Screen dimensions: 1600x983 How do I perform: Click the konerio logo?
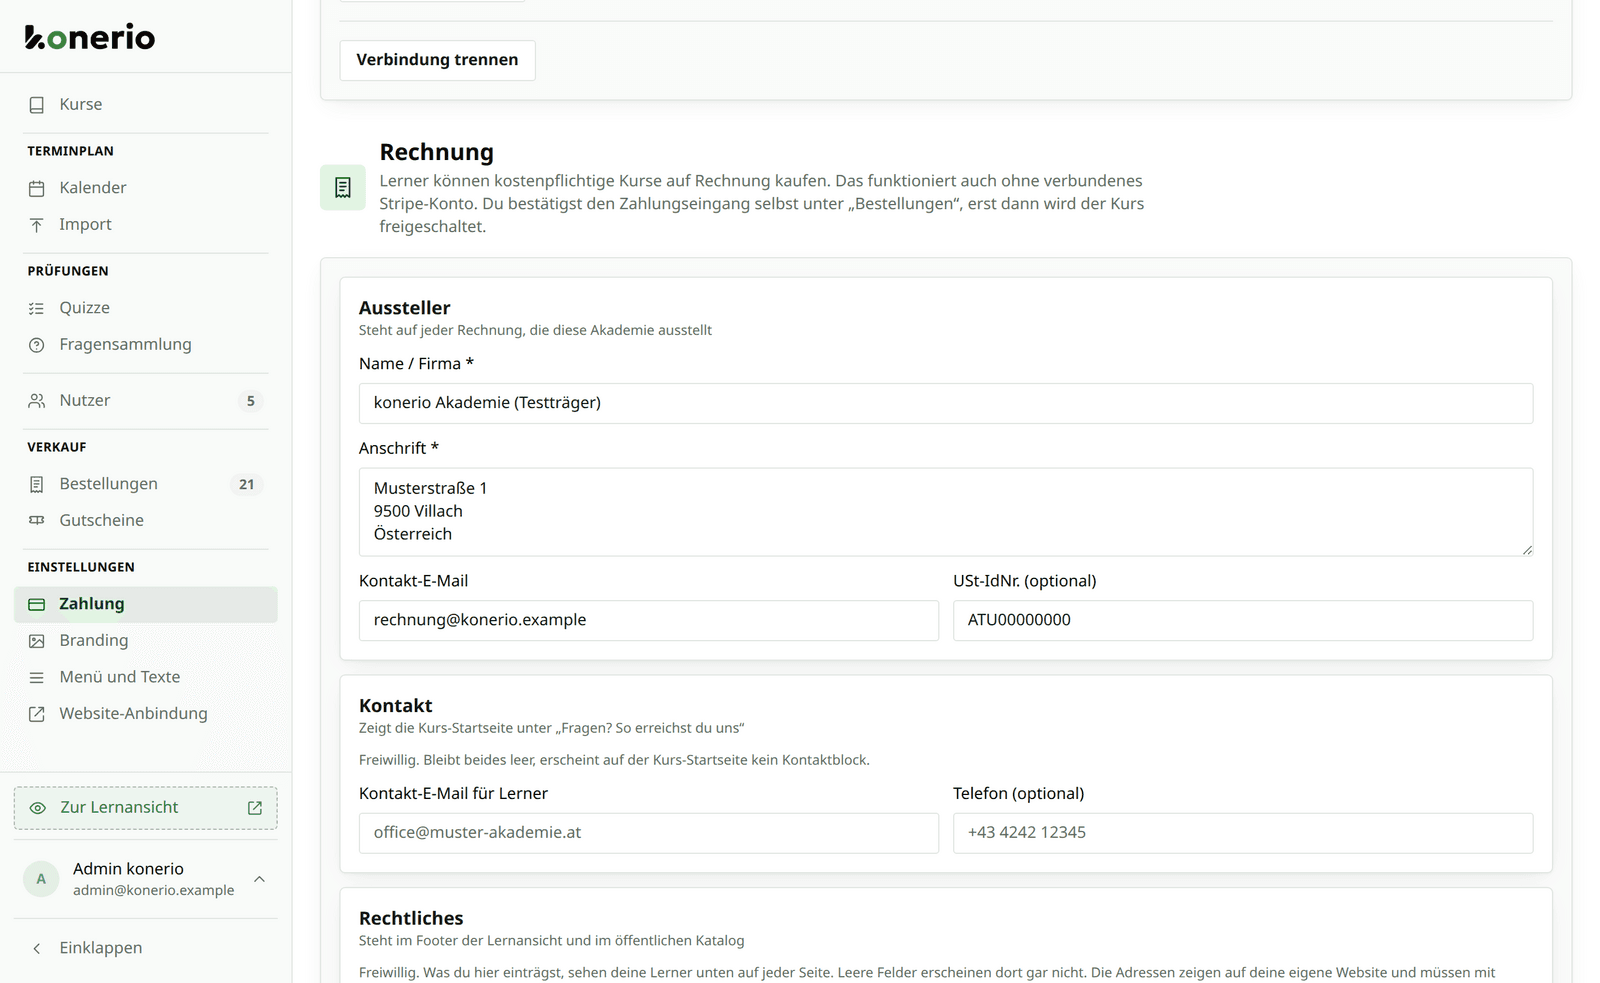tap(90, 37)
